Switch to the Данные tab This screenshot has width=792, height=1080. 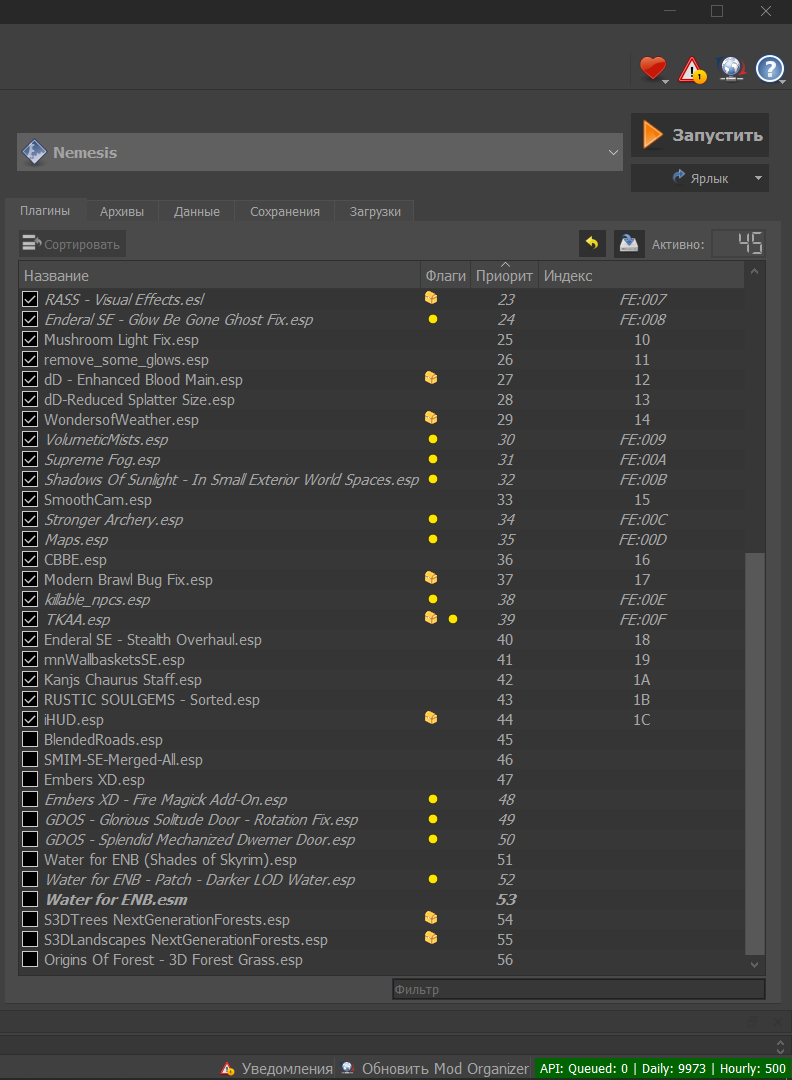(x=197, y=211)
